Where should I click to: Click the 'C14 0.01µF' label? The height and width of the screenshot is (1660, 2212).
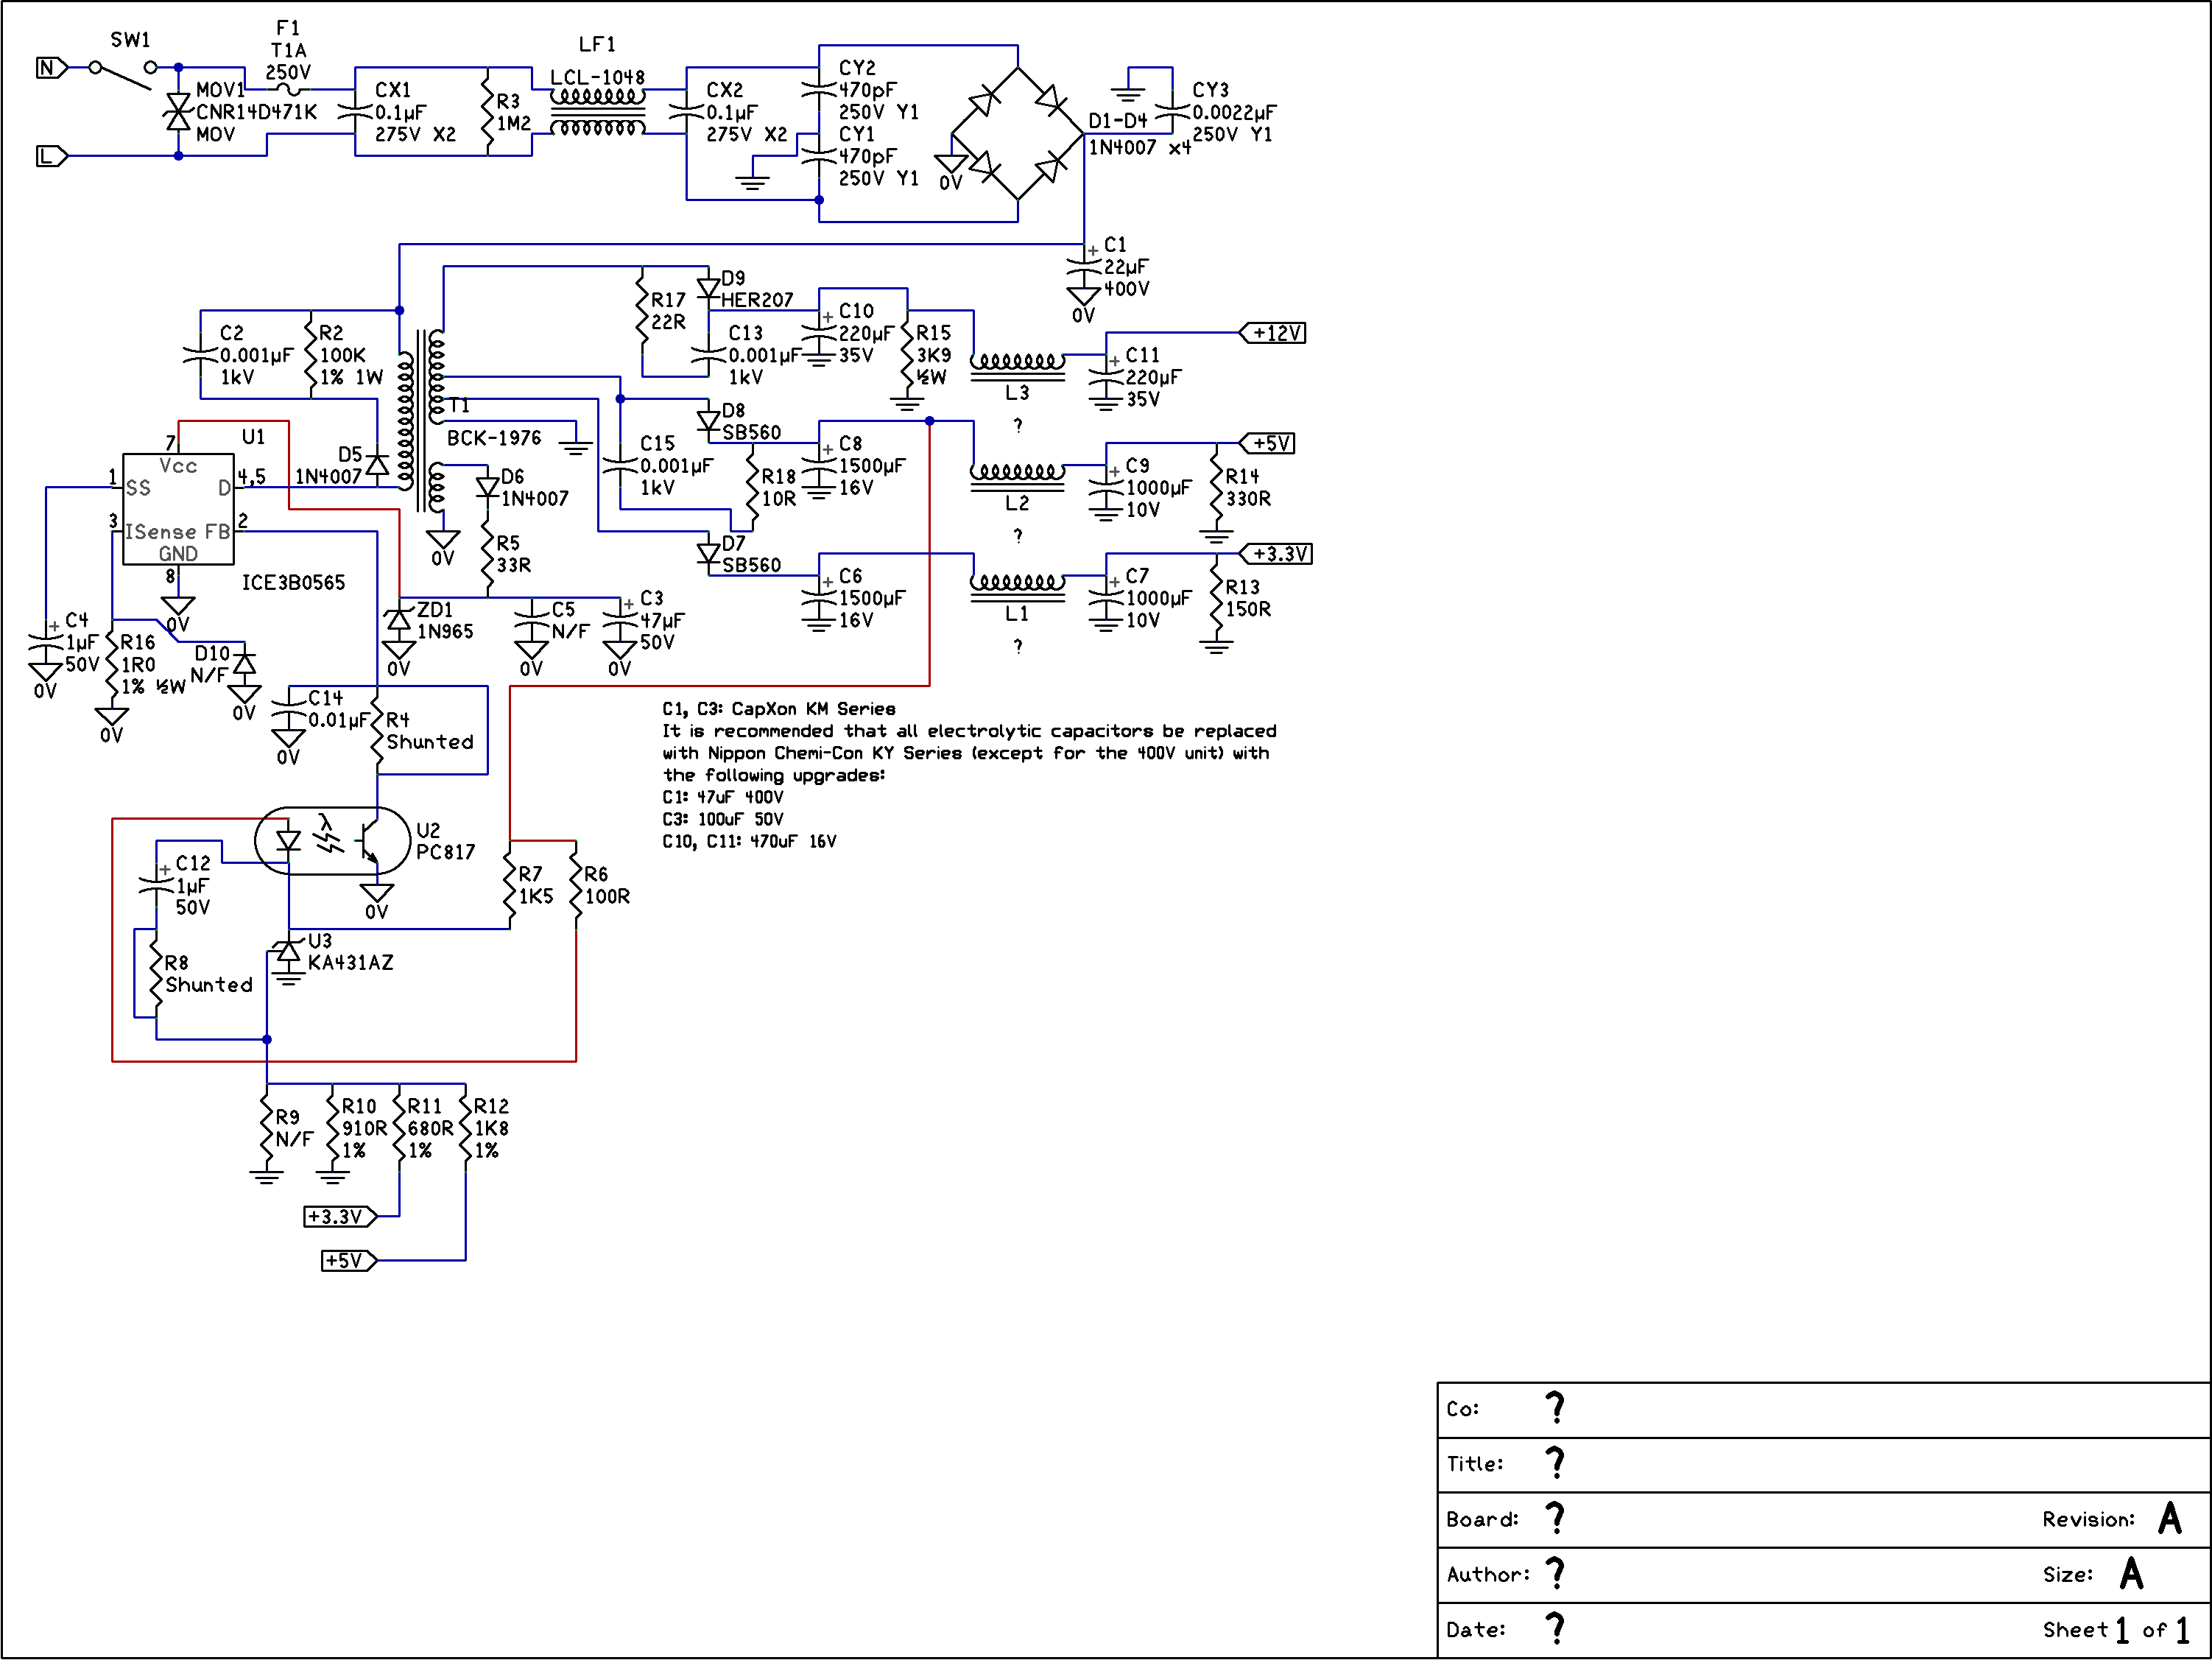338,709
